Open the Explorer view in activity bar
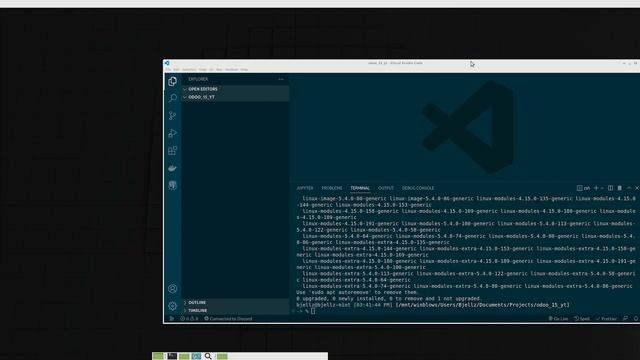The width and height of the screenshot is (640, 360). pyautogui.click(x=173, y=81)
